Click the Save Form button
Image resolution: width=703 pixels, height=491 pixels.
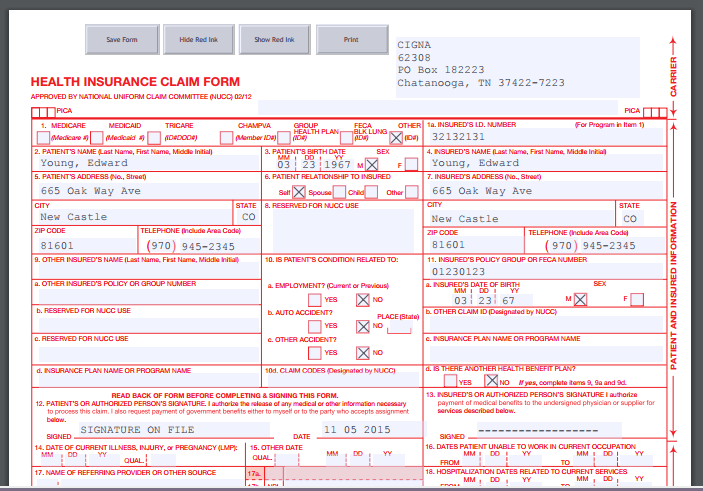pyautogui.click(x=122, y=40)
